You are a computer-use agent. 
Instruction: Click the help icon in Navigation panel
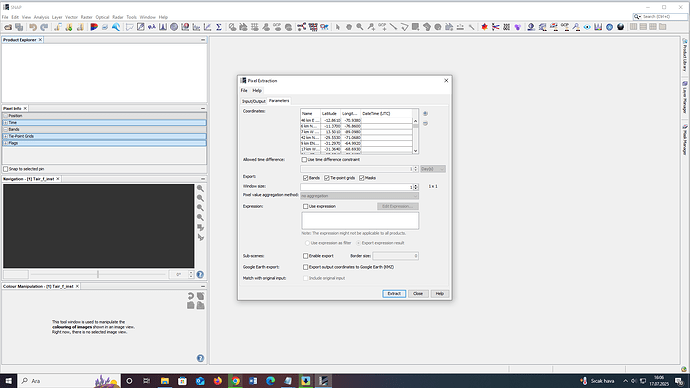click(200, 275)
